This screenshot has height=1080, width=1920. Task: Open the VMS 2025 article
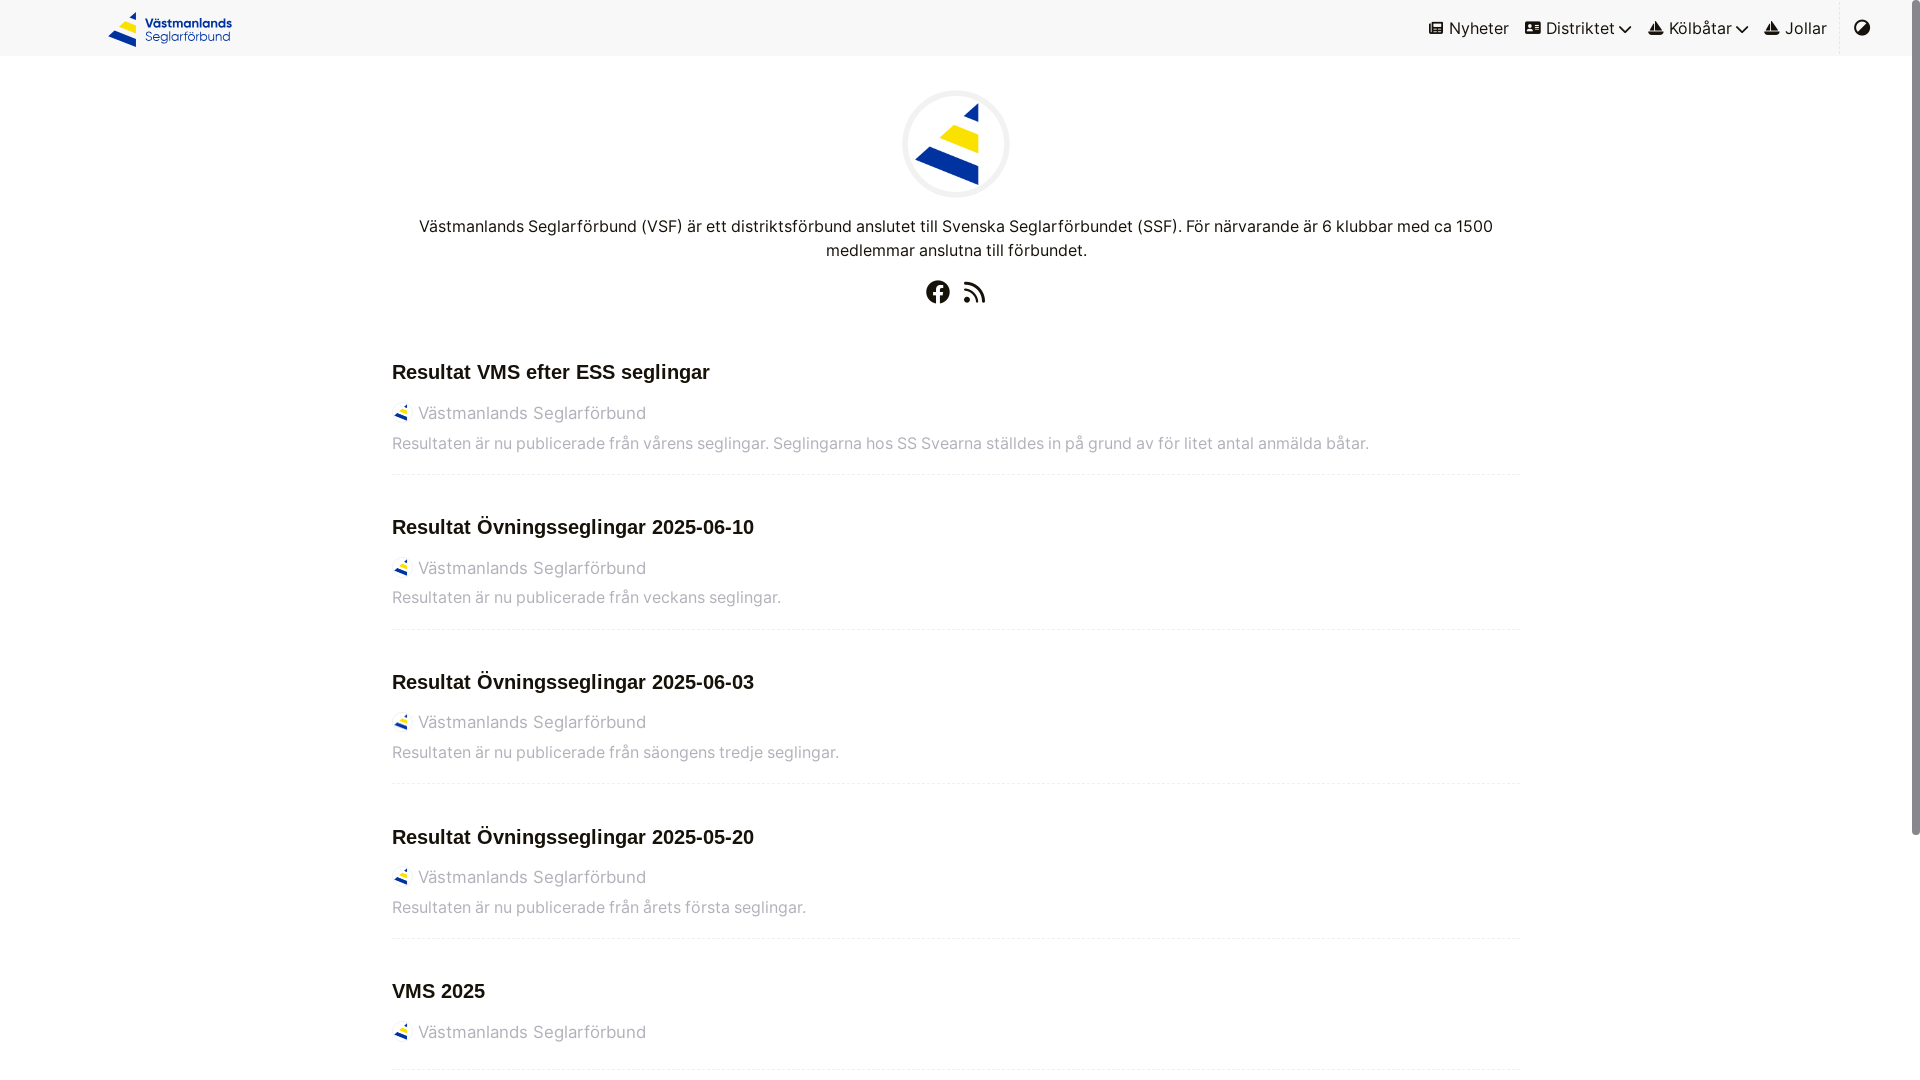(x=438, y=991)
